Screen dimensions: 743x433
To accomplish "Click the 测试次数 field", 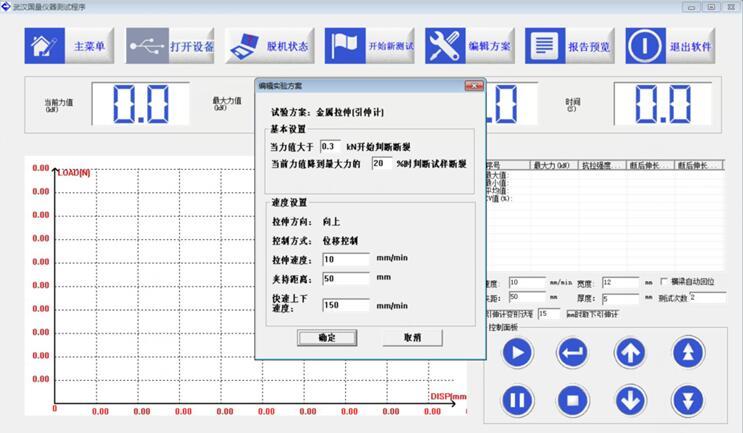I will coord(707,298).
